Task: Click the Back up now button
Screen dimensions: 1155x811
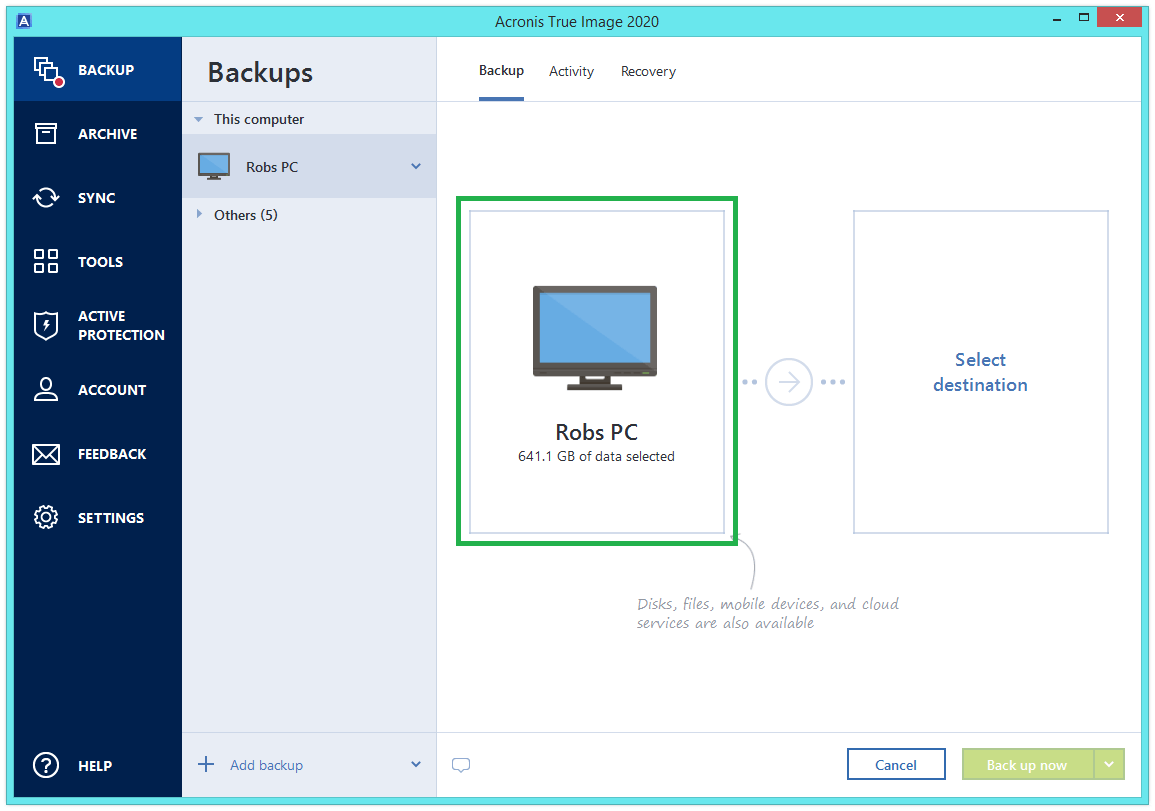Action: [x=1028, y=763]
